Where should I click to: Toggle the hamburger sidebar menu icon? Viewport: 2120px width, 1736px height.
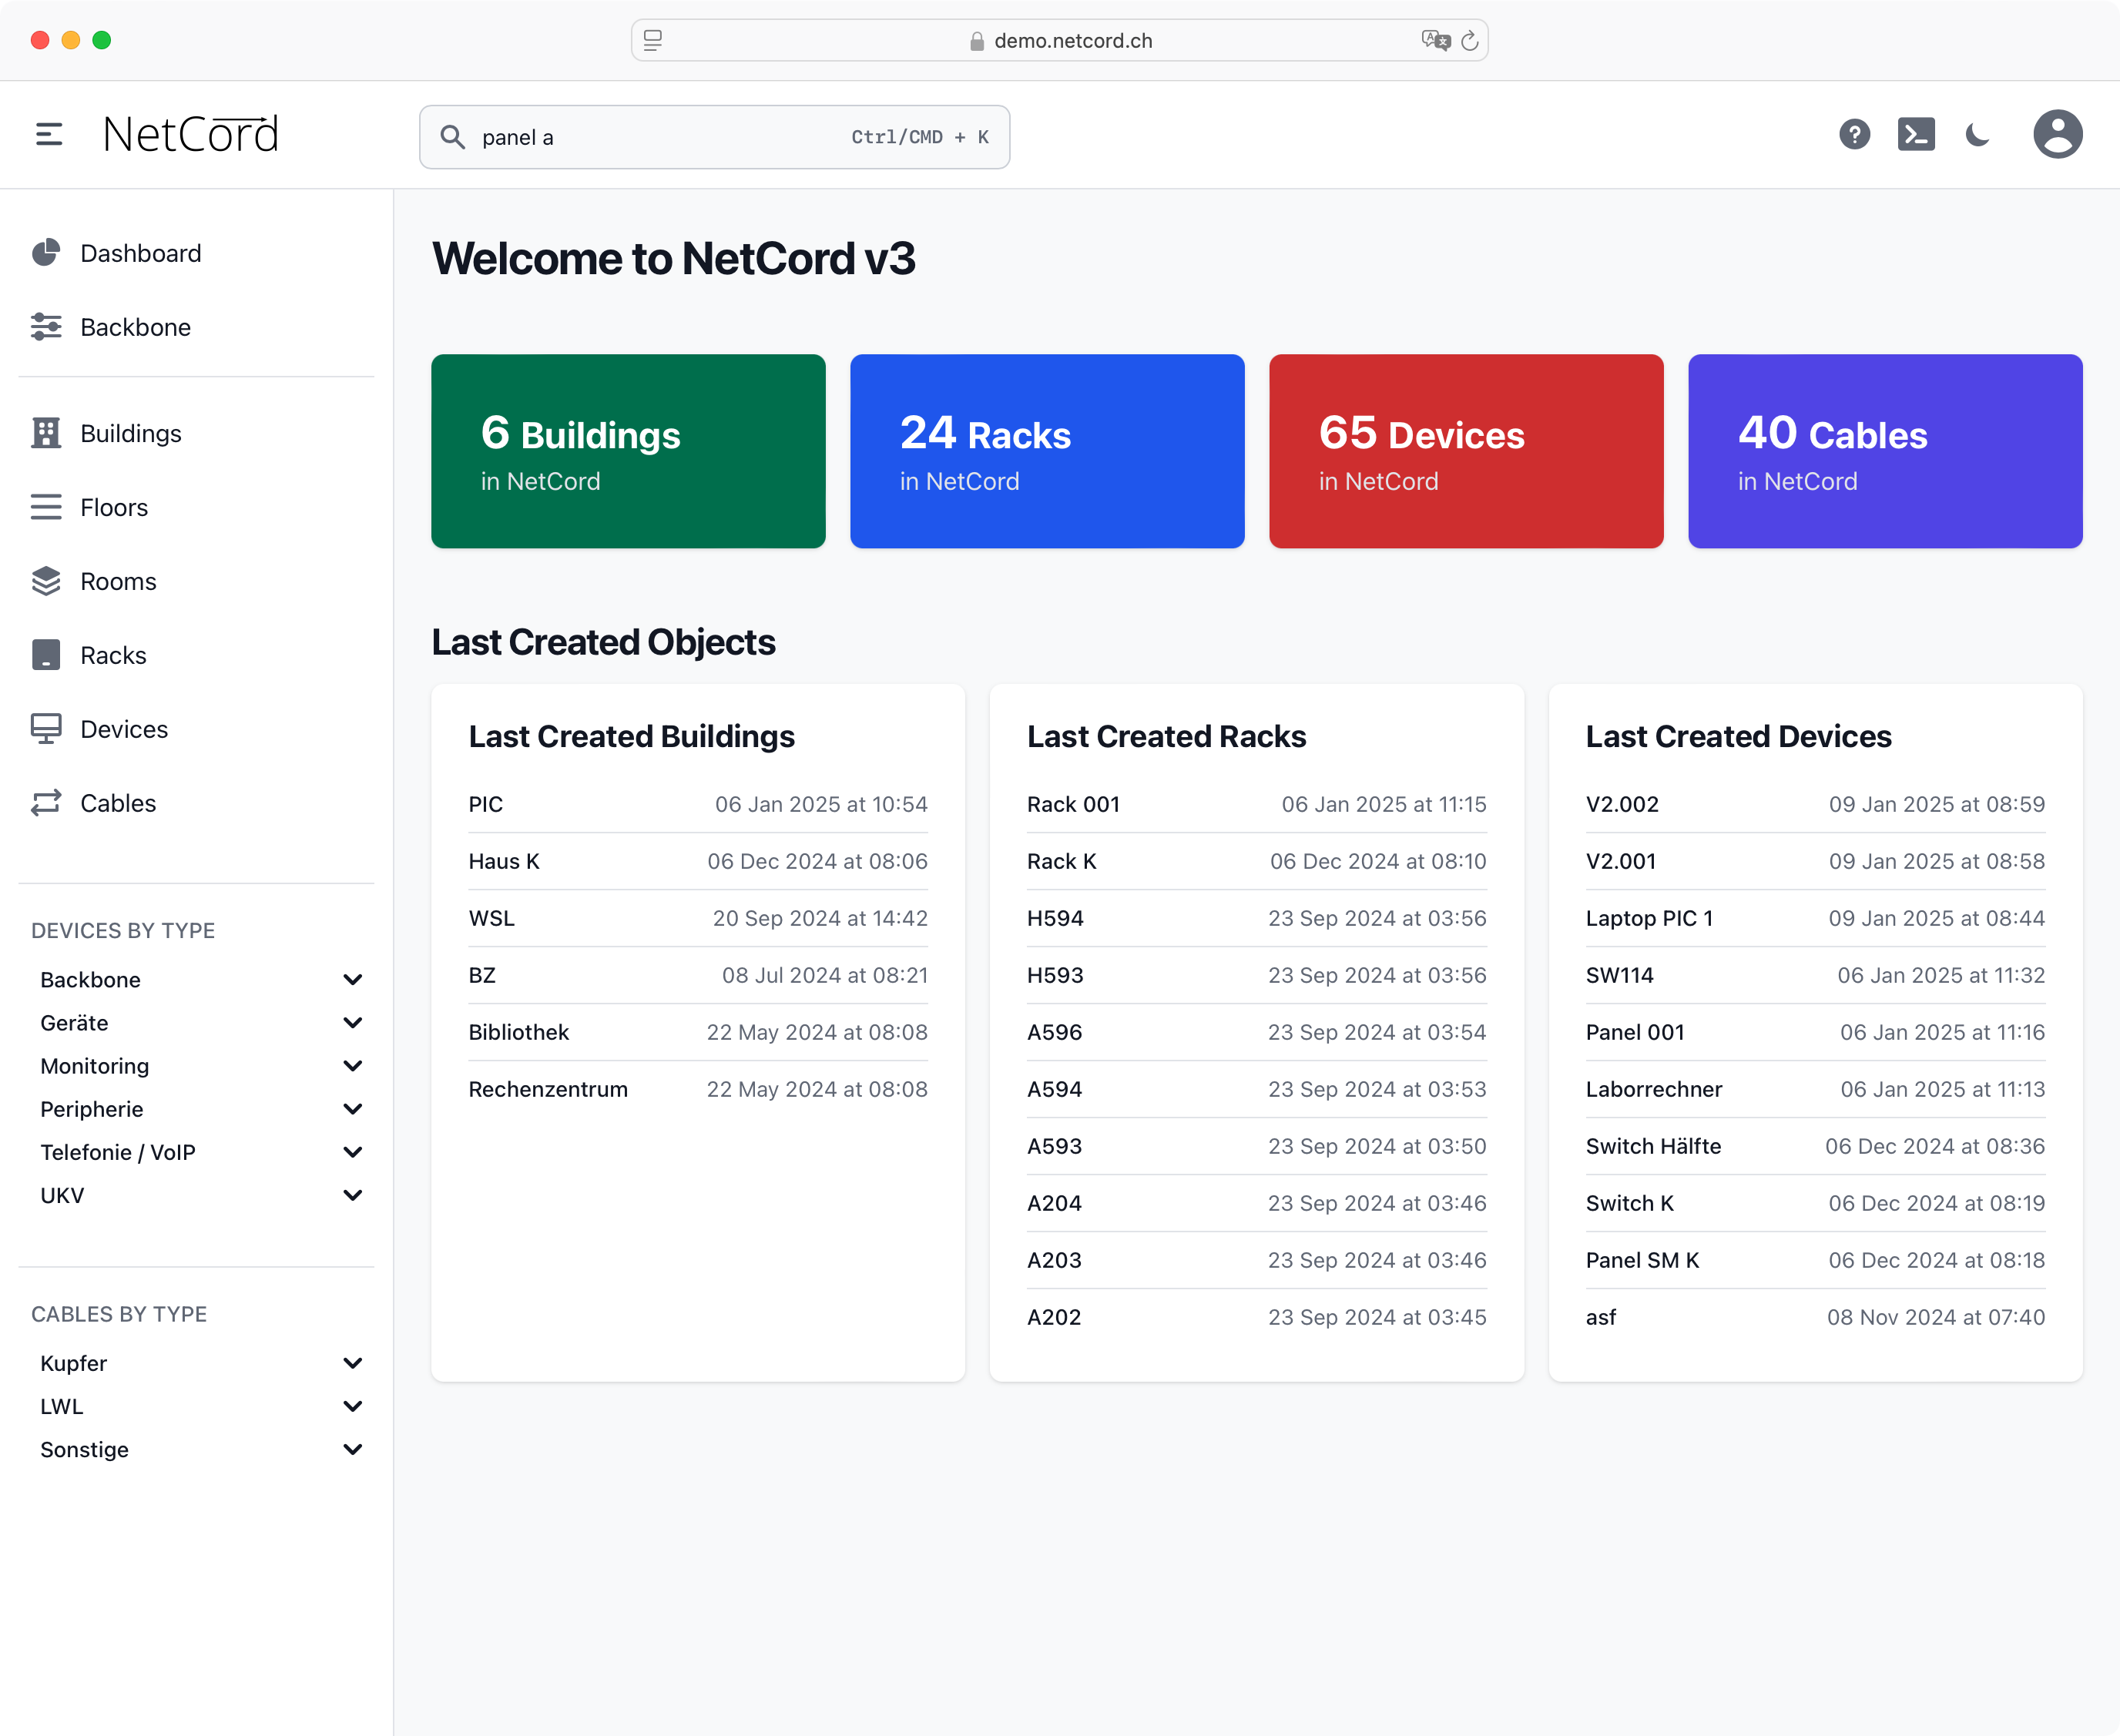coord(49,134)
